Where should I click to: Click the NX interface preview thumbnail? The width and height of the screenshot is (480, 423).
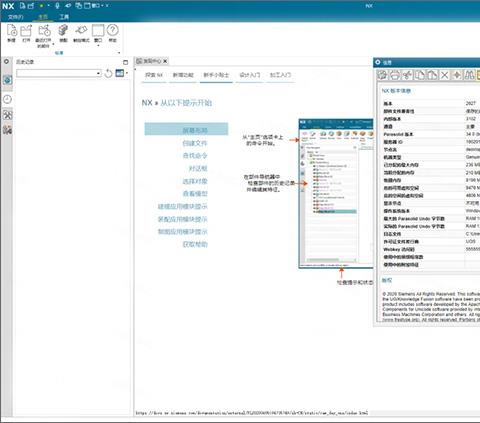(336, 193)
